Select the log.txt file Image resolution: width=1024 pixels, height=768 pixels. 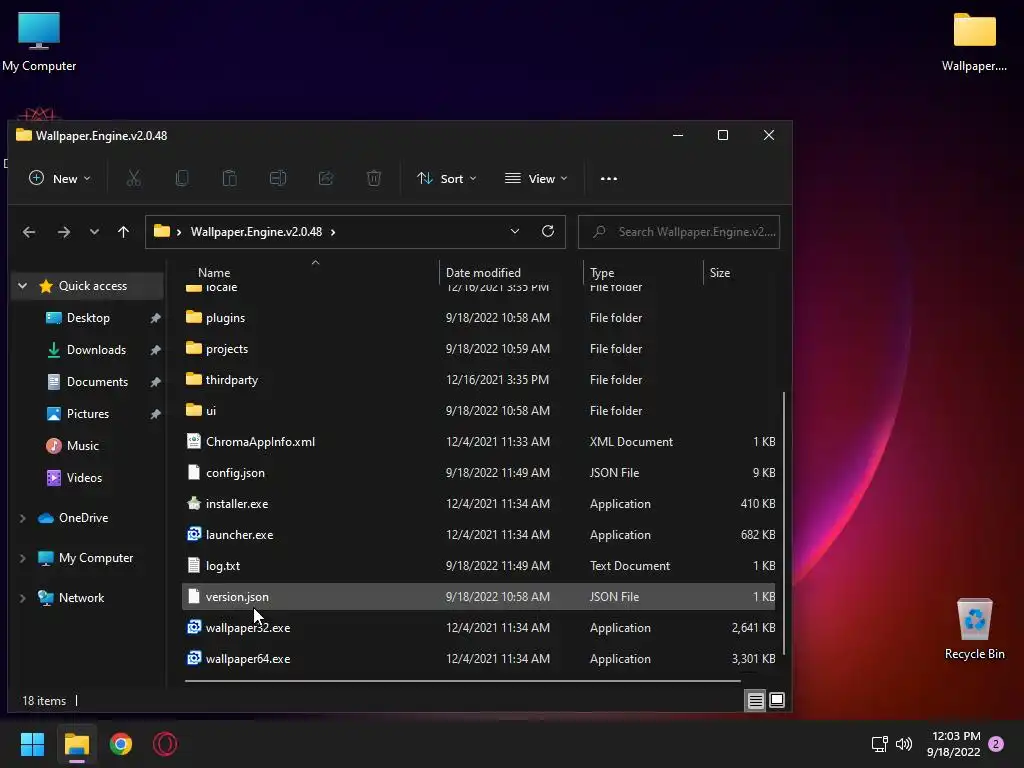pyautogui.click(x=478, y=566)
